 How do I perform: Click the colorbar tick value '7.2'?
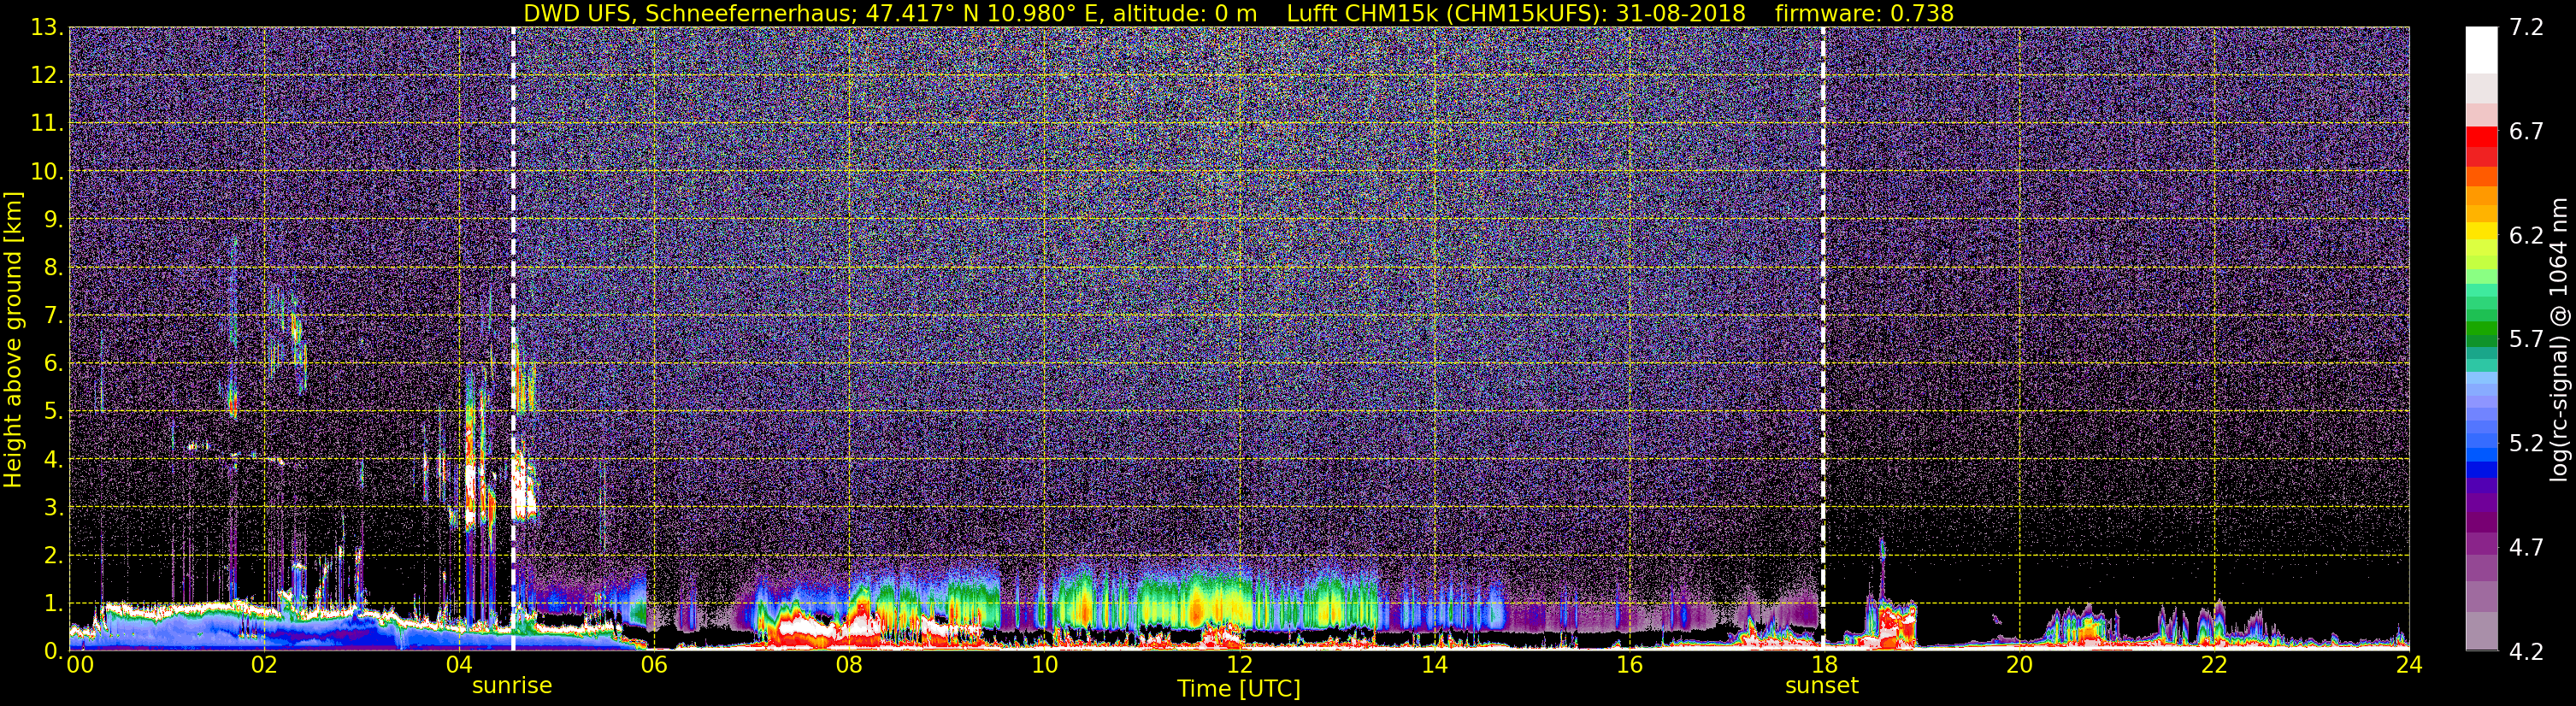click(x=2526, y=28)
